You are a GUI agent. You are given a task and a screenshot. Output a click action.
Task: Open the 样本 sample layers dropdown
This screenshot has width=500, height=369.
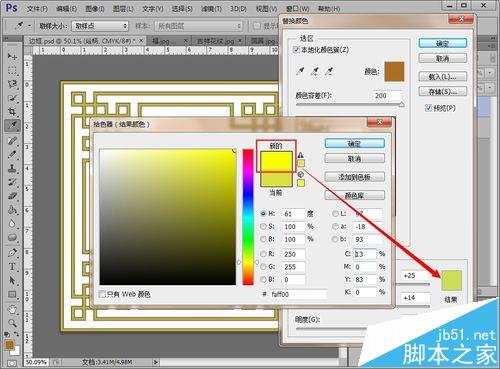tap(199, 26)
